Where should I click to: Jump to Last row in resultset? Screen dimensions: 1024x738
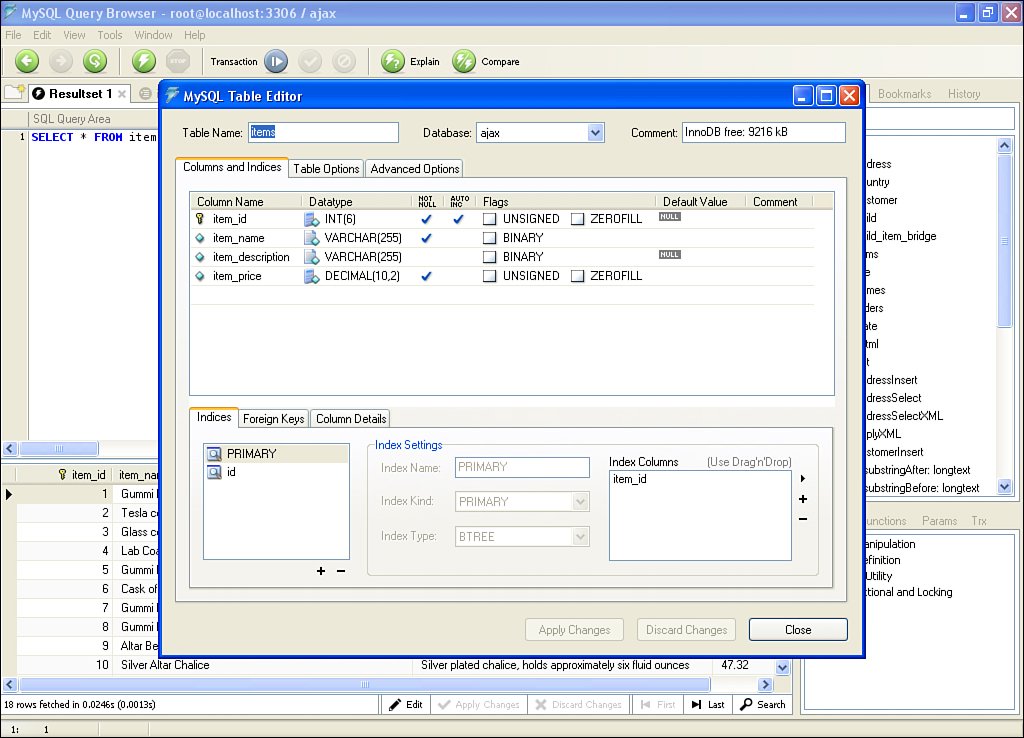pyautogui.click(x=708, y=705)
